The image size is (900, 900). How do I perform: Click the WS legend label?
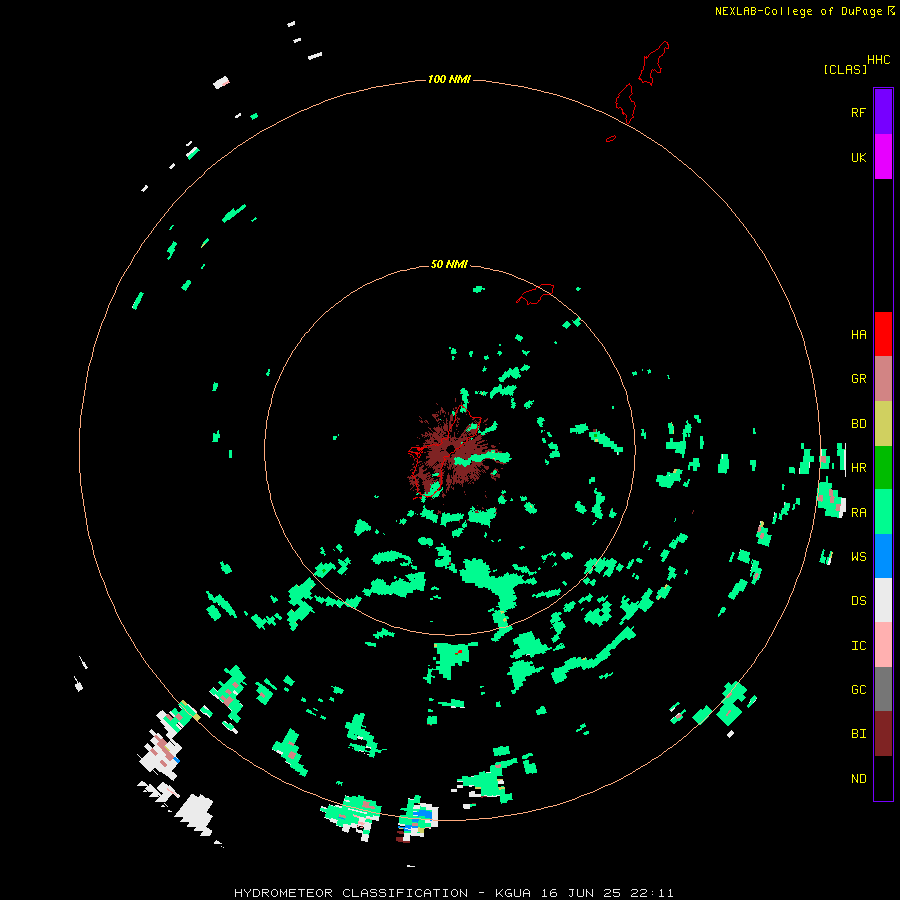point(858,556)
